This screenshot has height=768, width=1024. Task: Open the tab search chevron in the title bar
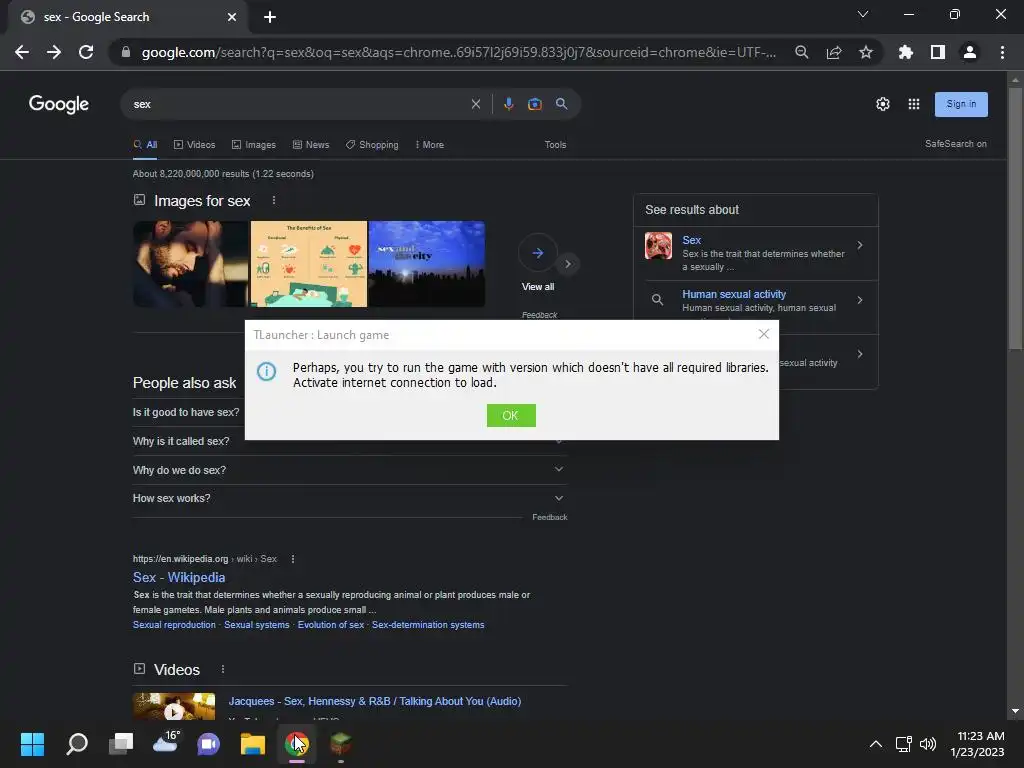tap(863, 14)
